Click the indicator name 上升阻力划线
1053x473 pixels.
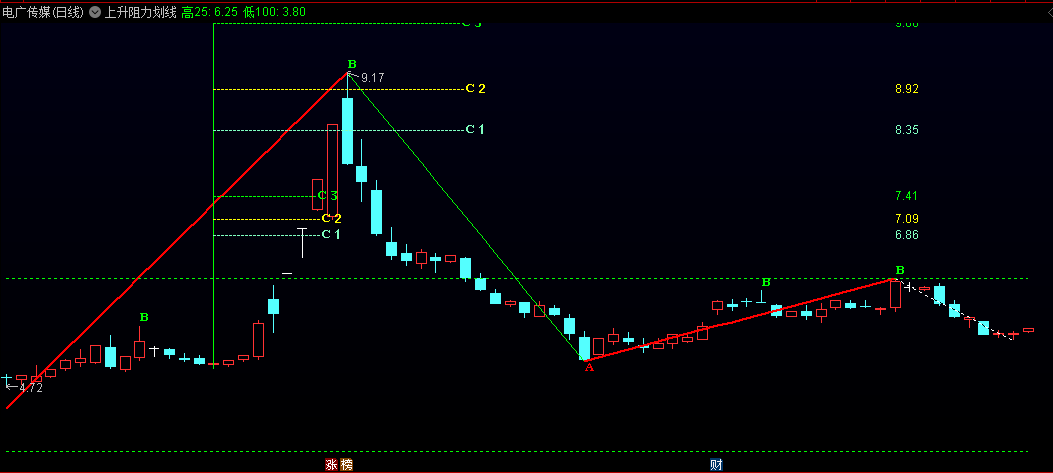(x=141, y=12)
